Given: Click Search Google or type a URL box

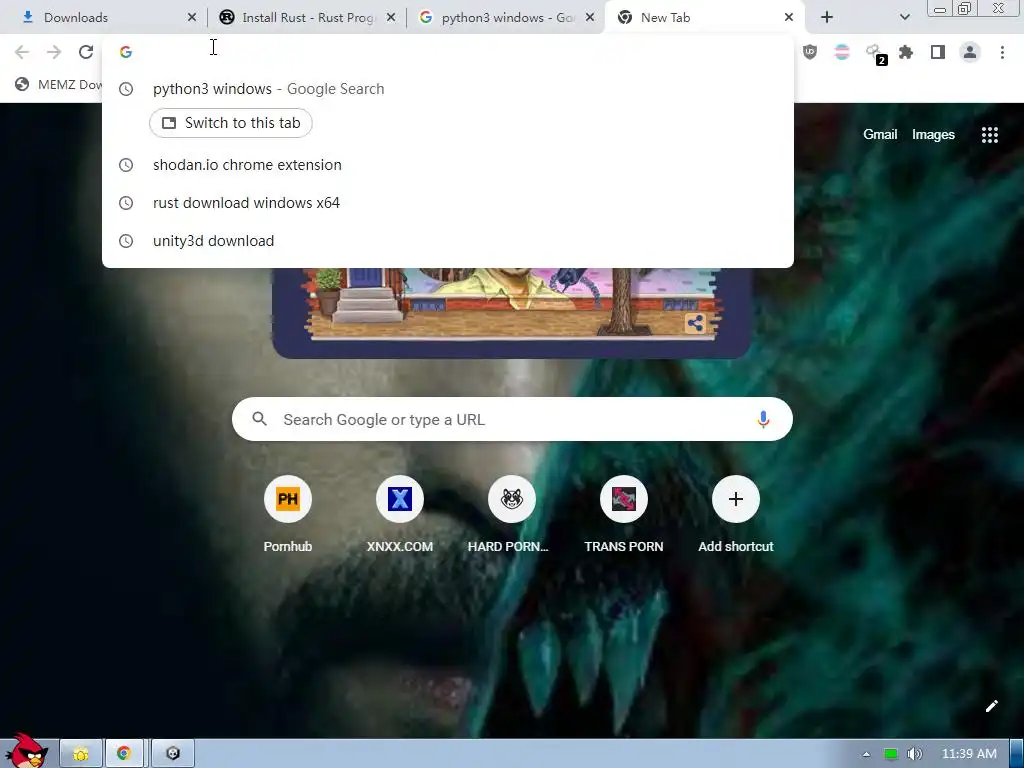Looking at the screenshot, I should coord(512,419).
